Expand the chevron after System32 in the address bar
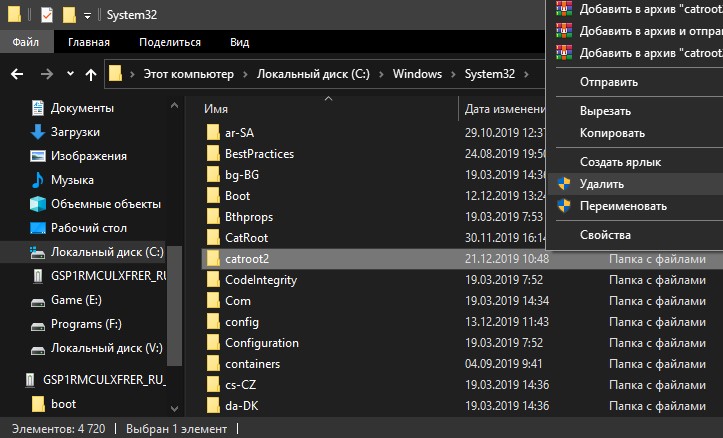 (526, 74)
